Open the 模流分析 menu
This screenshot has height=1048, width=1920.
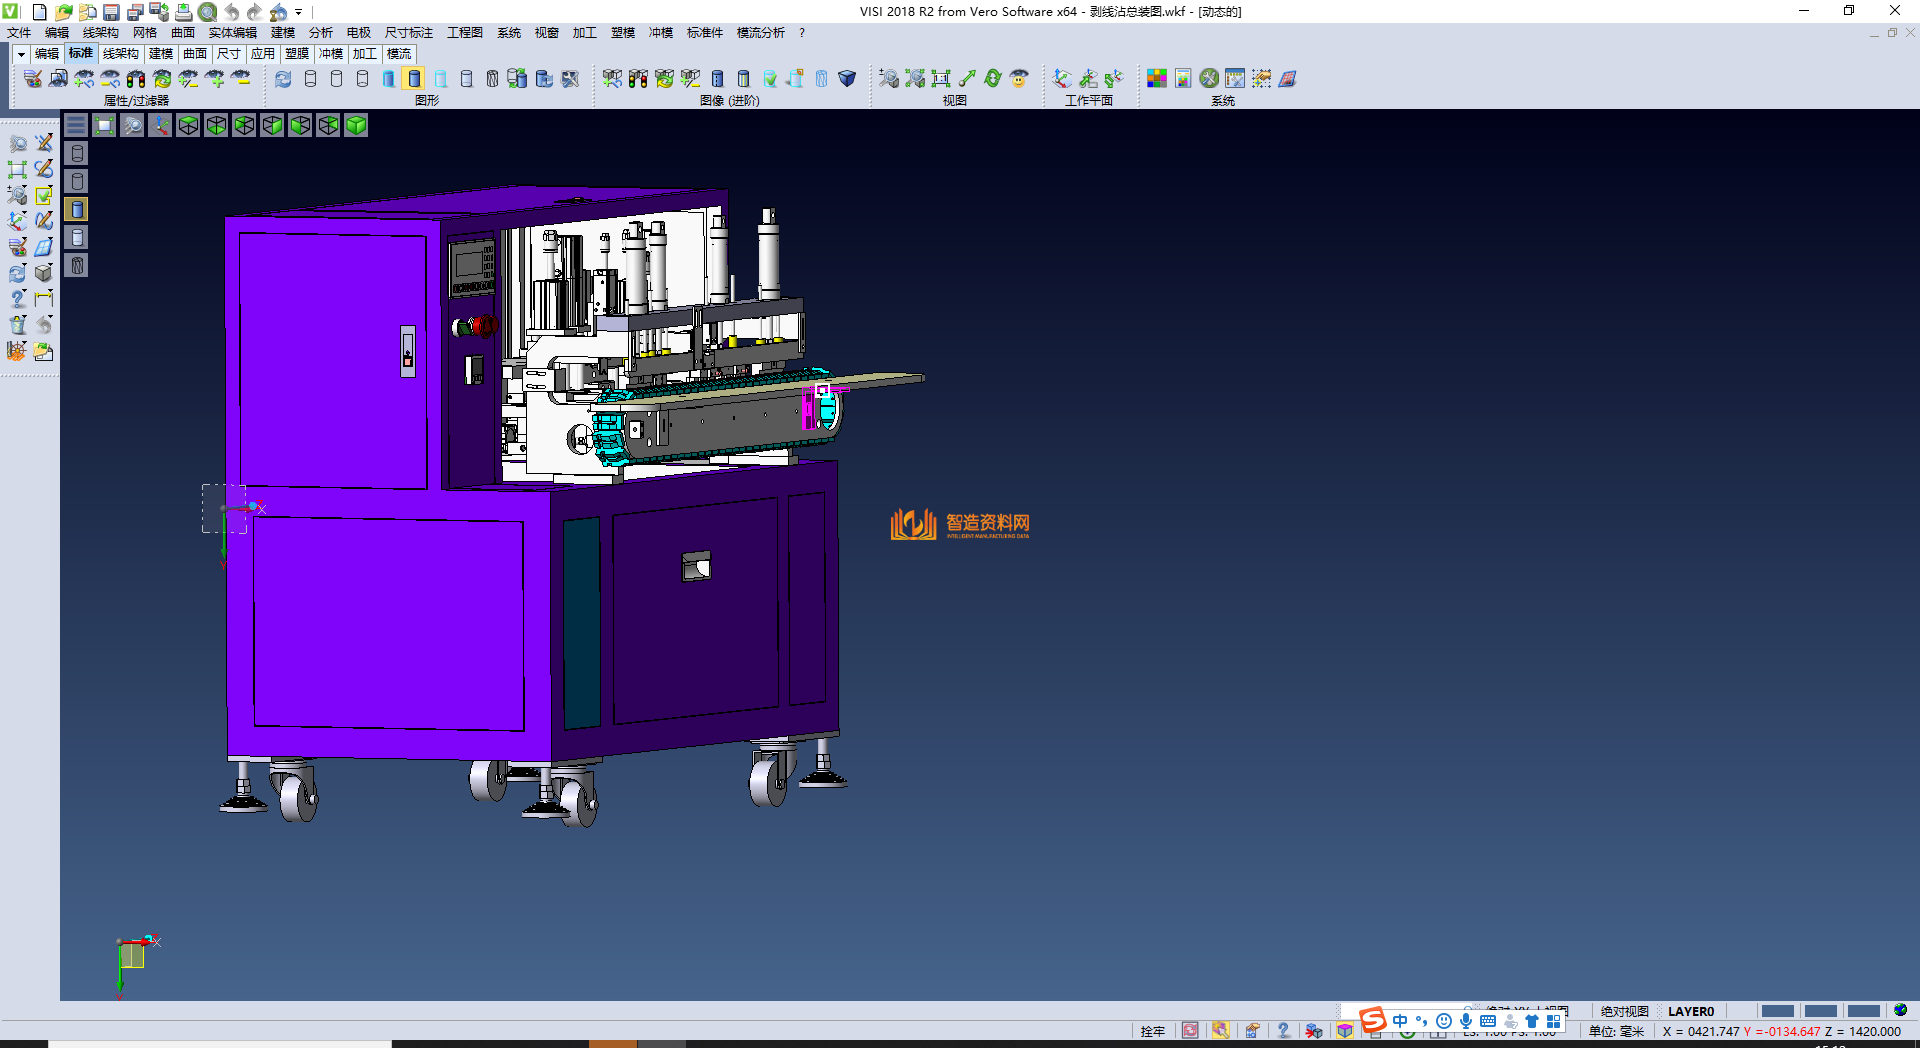click(x=760, y=33)
